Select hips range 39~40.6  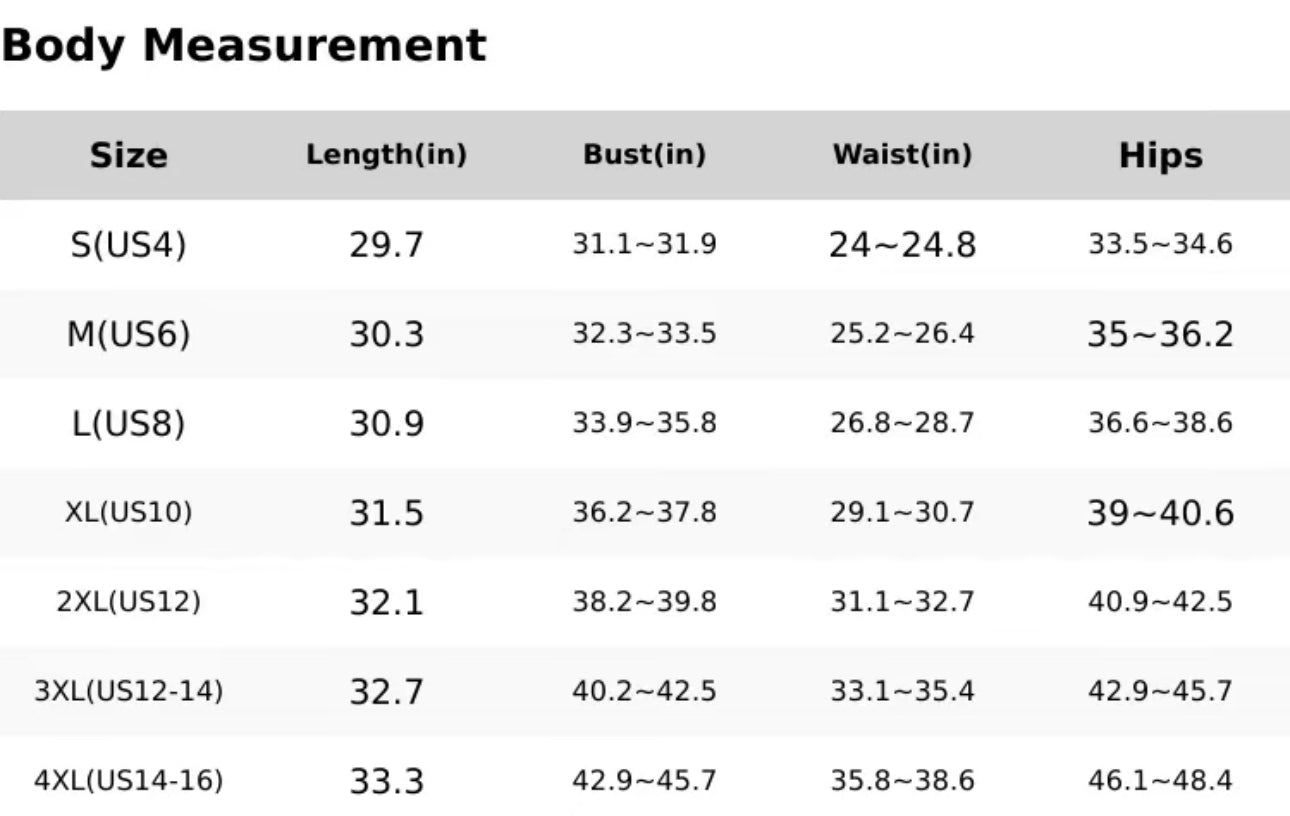[1160, 513]
